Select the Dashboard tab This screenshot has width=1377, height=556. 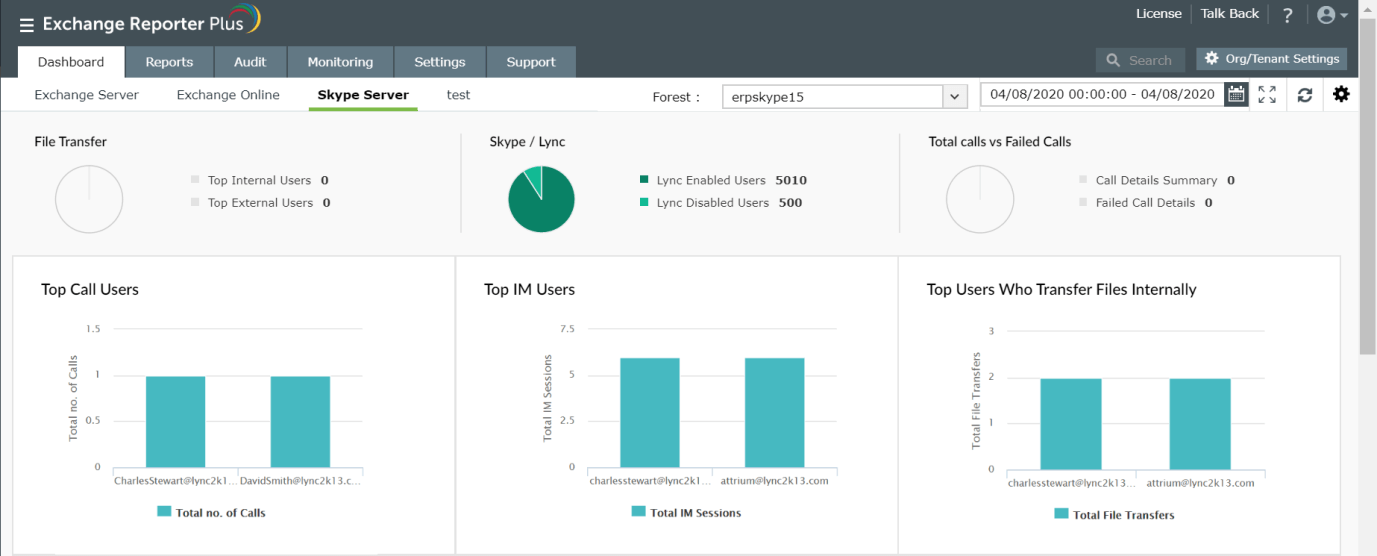[x=71, y=62]
